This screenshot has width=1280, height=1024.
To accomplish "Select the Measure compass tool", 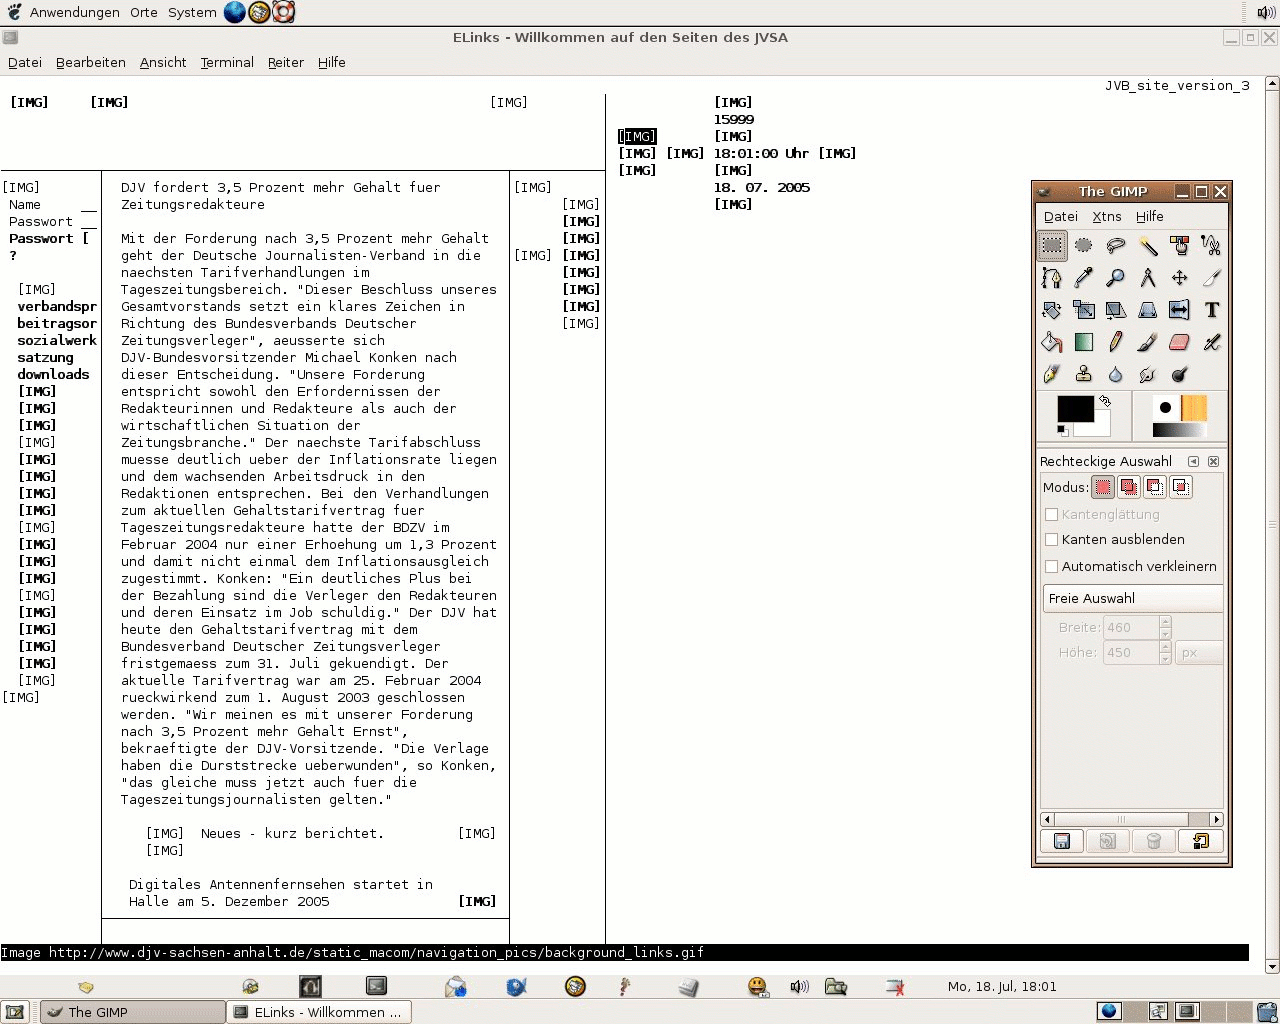I will point(1148,277).
